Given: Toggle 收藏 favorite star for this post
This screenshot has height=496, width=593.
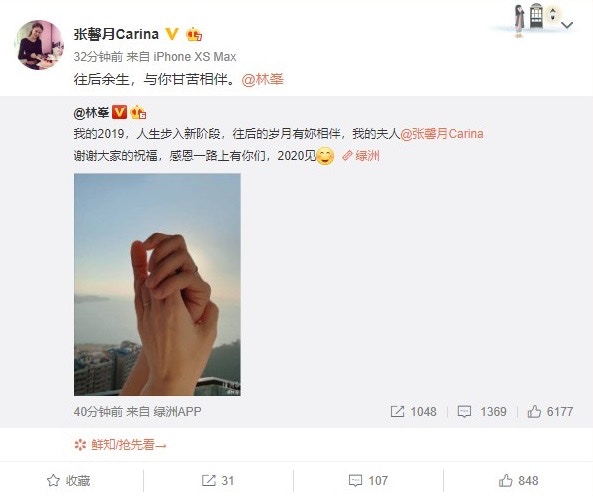Looking at the screenshot, I should [68, 480].
